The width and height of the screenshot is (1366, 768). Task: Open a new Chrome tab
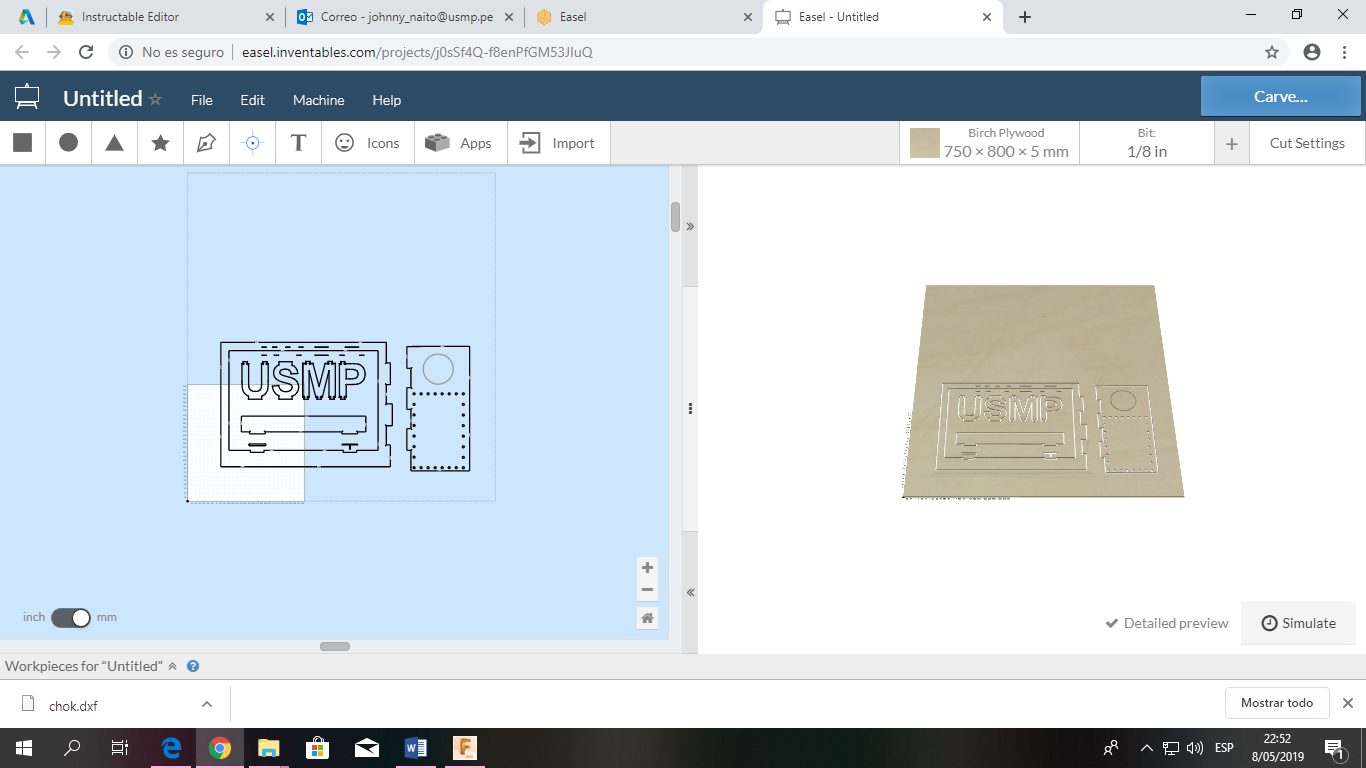click(1025, 17)
